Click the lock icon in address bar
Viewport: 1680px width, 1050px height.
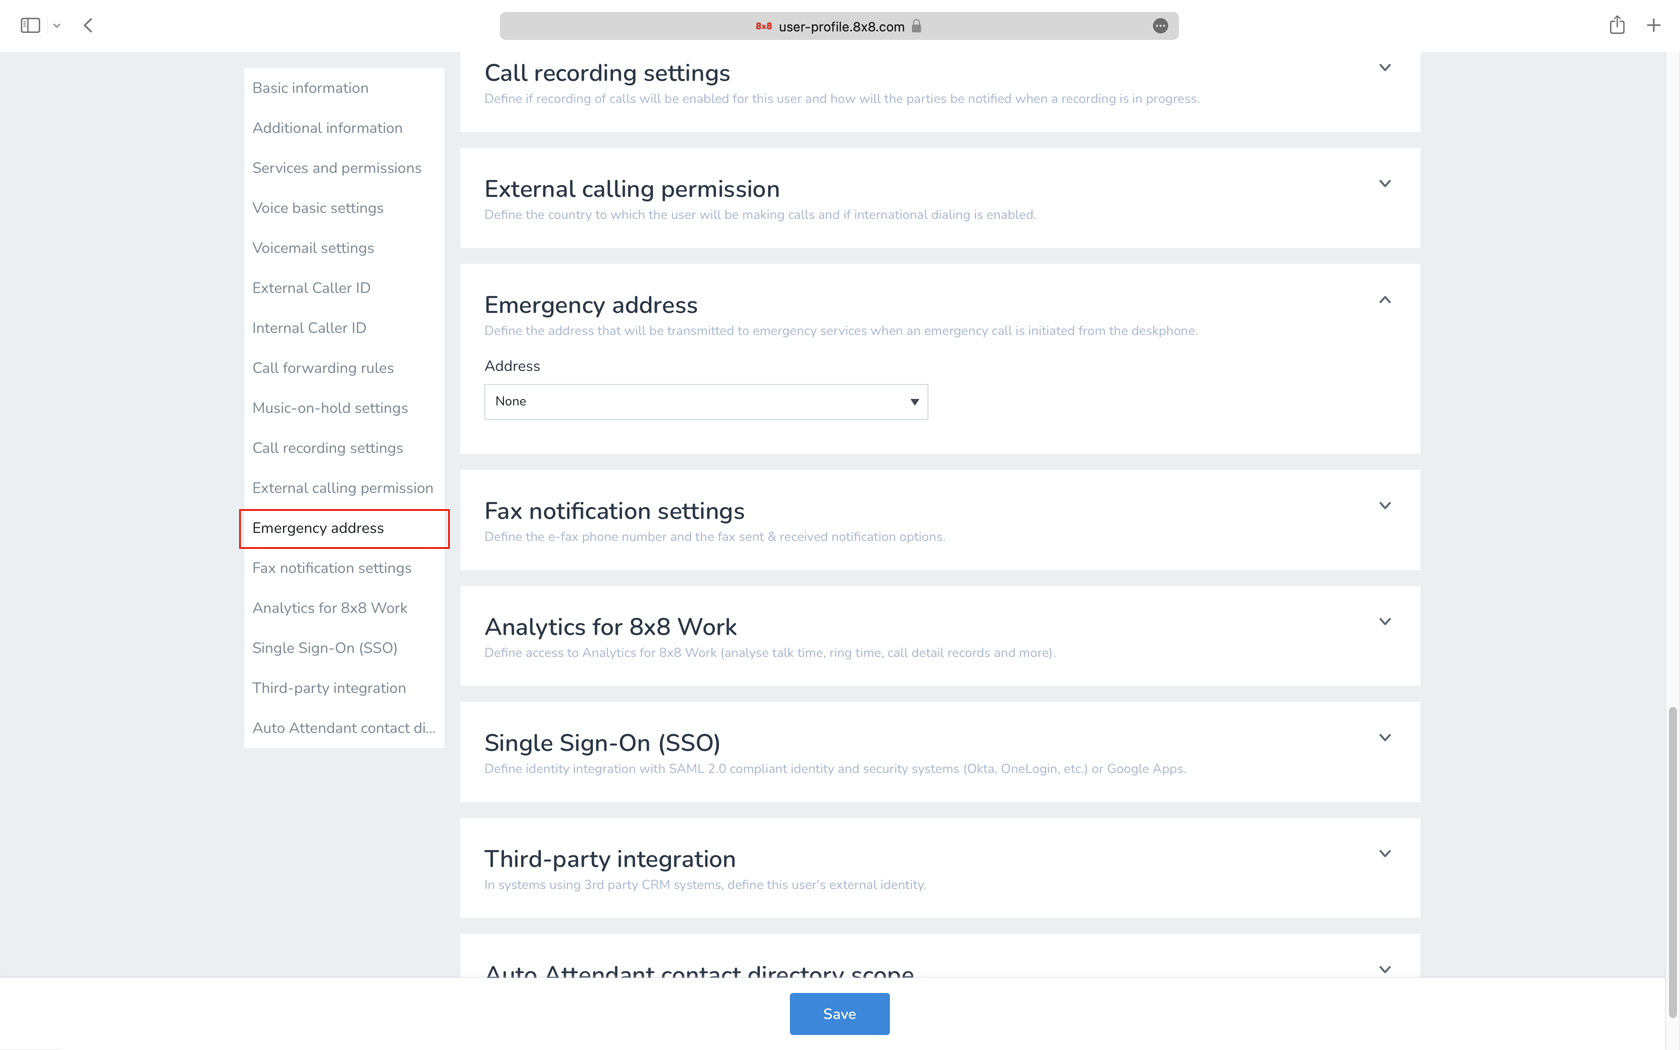click(x=916, y=26)
